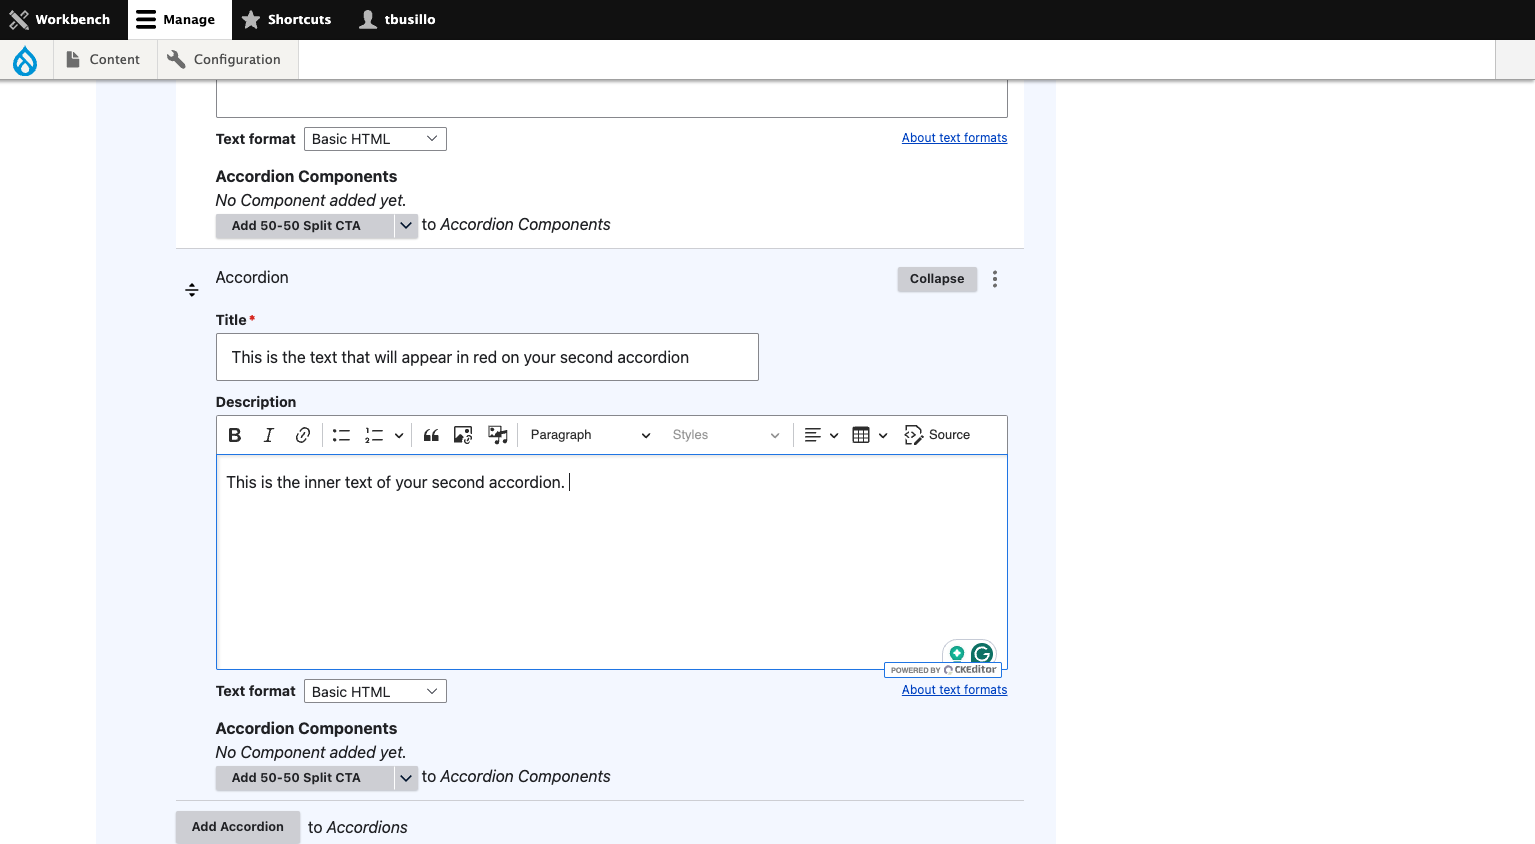
Task: Go to the Content admin tab
Action: click(103, 60)
